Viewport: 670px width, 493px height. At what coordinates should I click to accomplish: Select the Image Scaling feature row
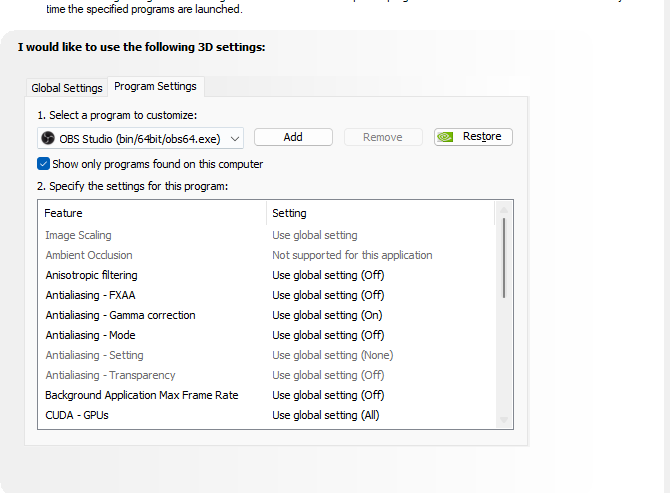click(x=79, y=235)
